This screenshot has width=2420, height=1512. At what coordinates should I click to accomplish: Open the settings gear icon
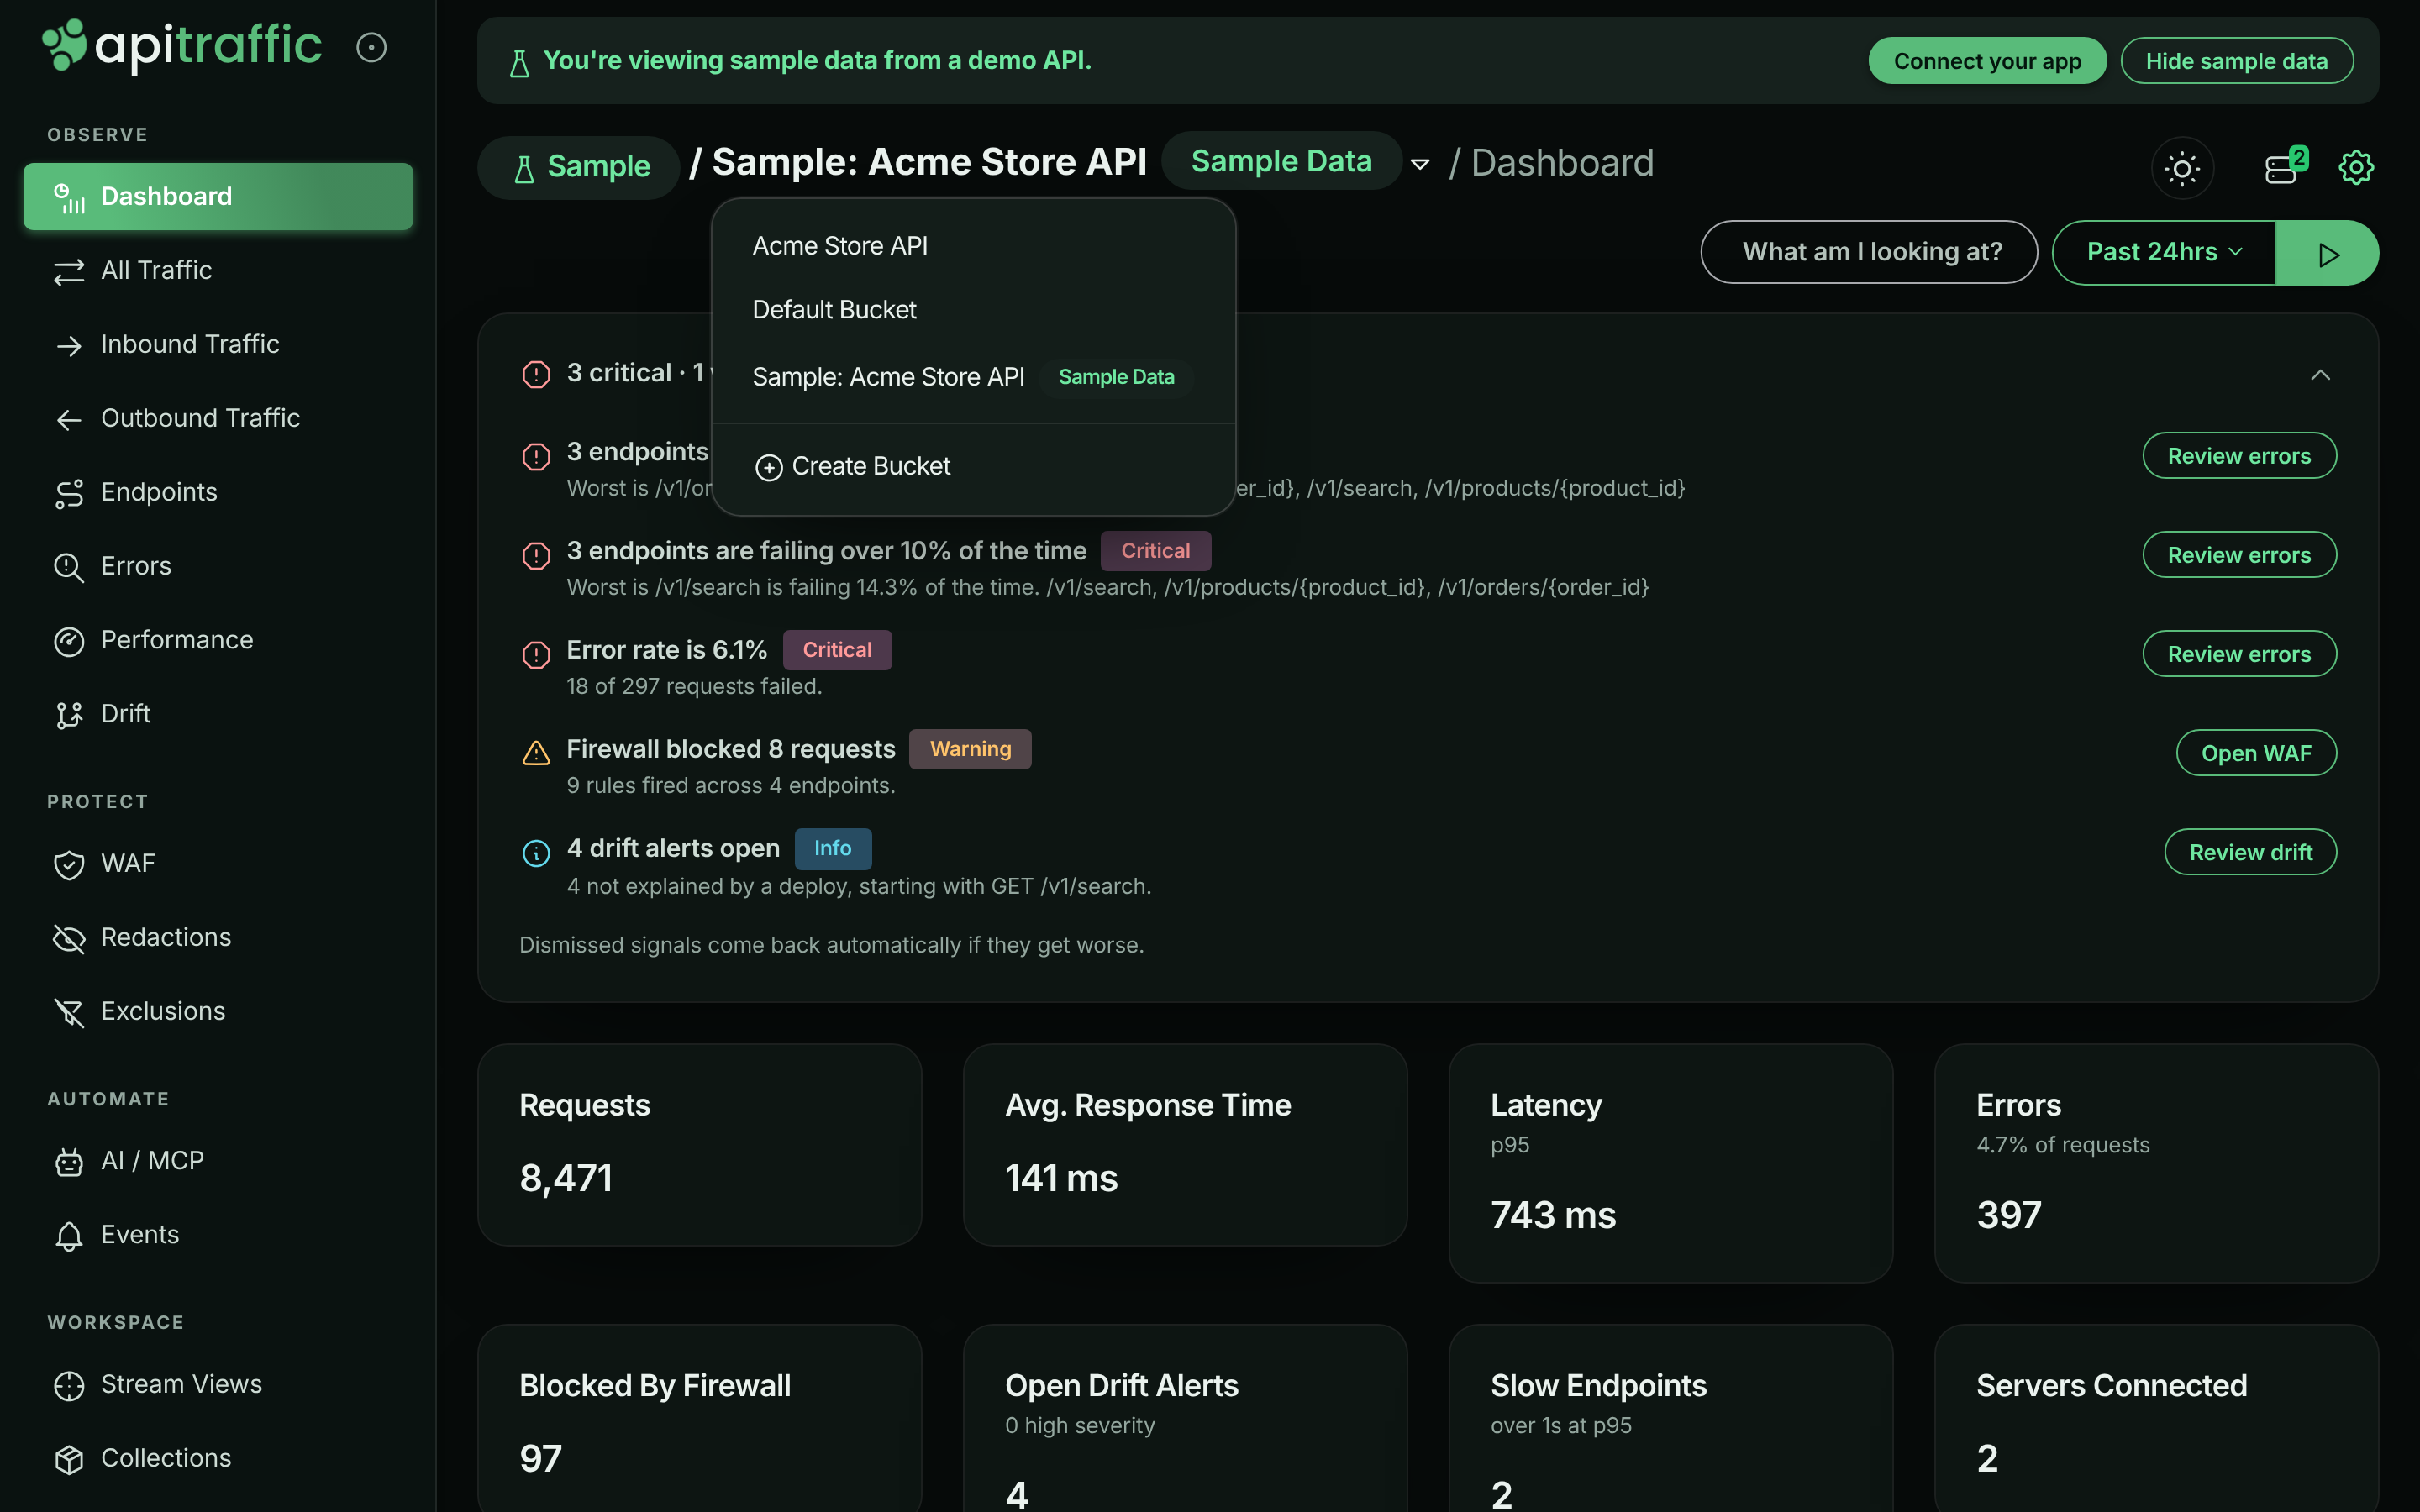click(2355, 167)
